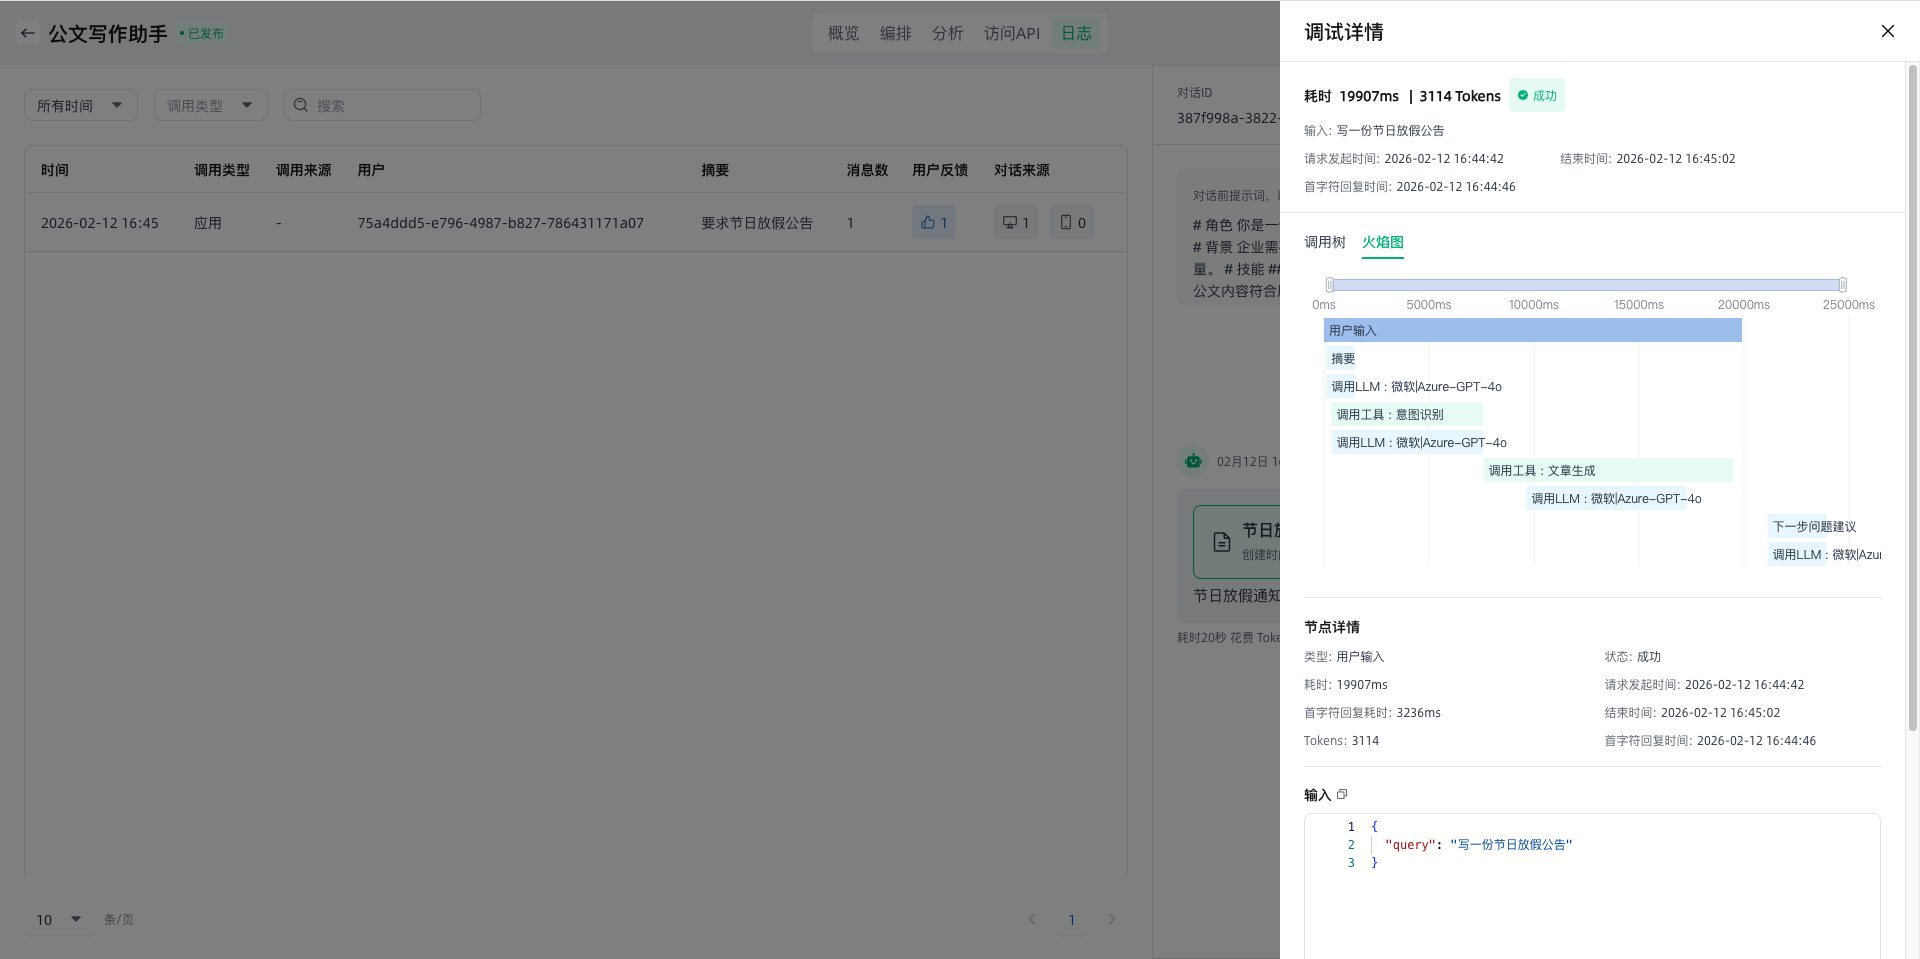This screenshot has width=1920, height=959.
Task: Click the right handle of timeline range slider
Action: pos(1842,285)
